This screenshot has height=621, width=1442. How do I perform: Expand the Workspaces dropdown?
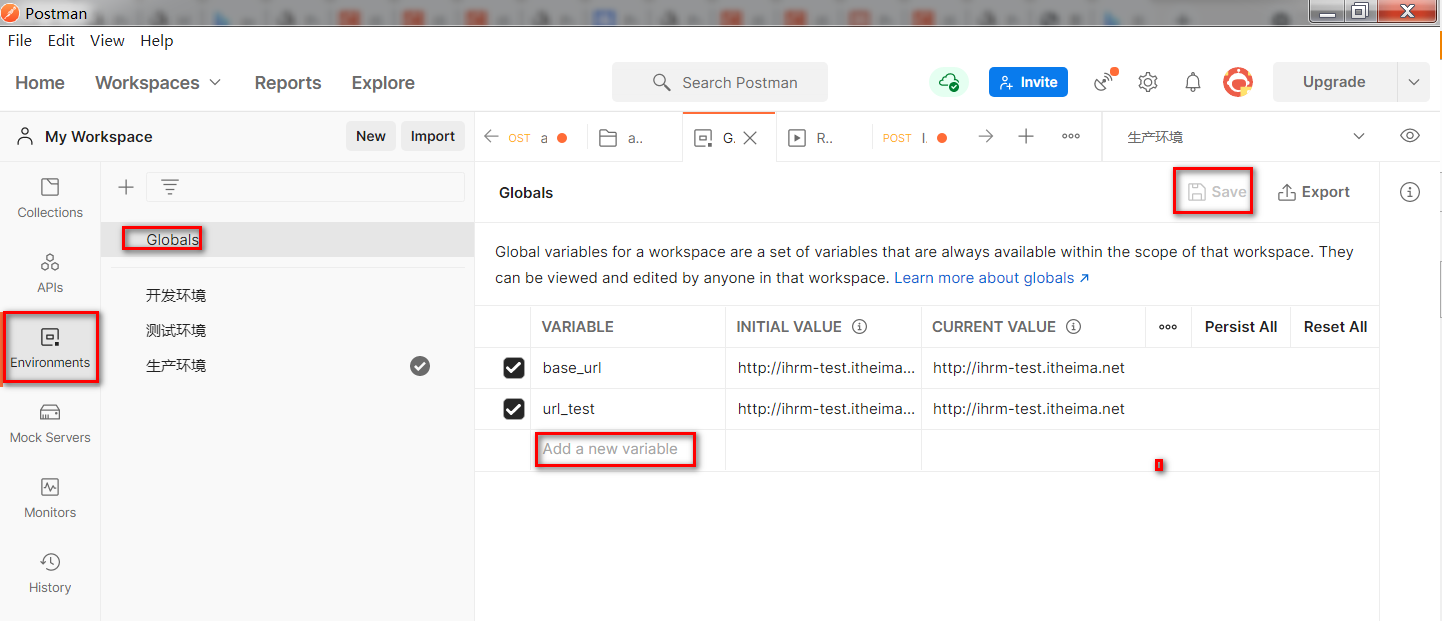click(x=158, y=83)
